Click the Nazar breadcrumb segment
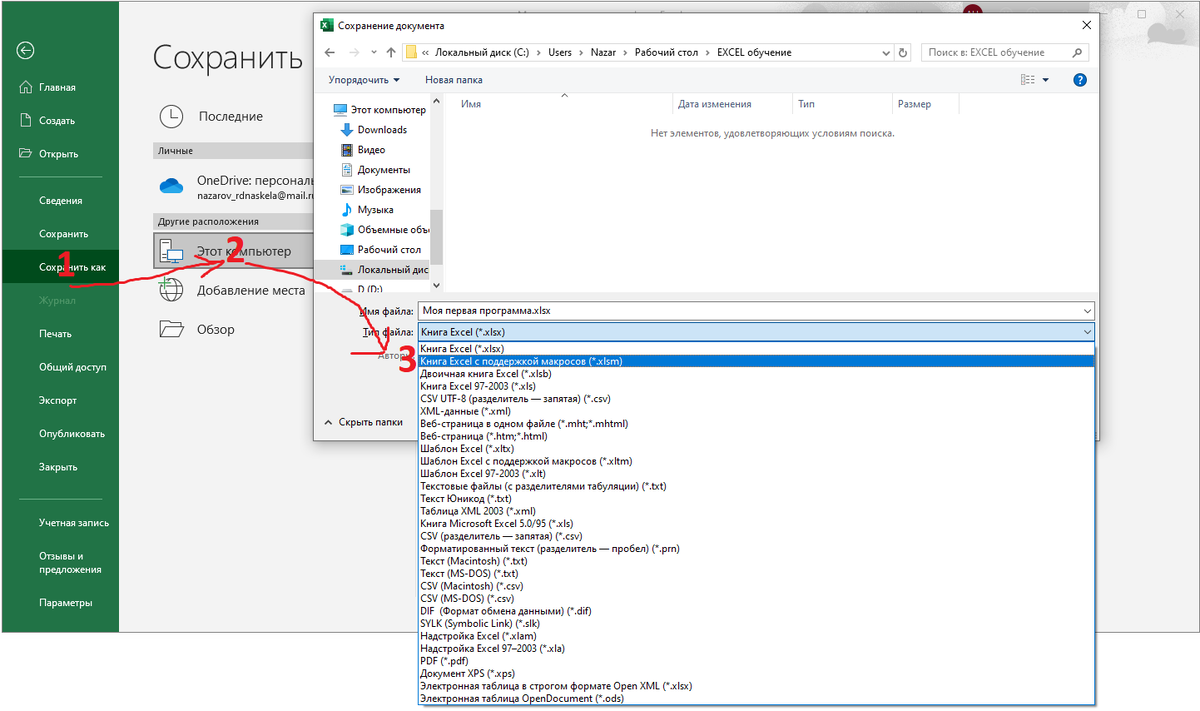This screenshot has height=711, width=1200. click(x=603, y=52)
